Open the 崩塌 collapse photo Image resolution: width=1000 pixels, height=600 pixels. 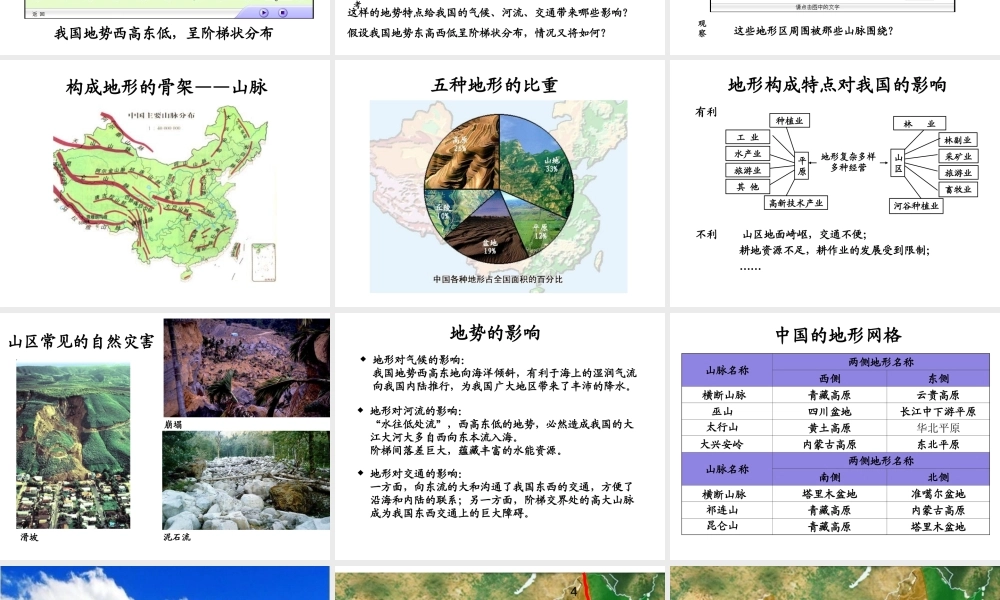coord(247,368)
